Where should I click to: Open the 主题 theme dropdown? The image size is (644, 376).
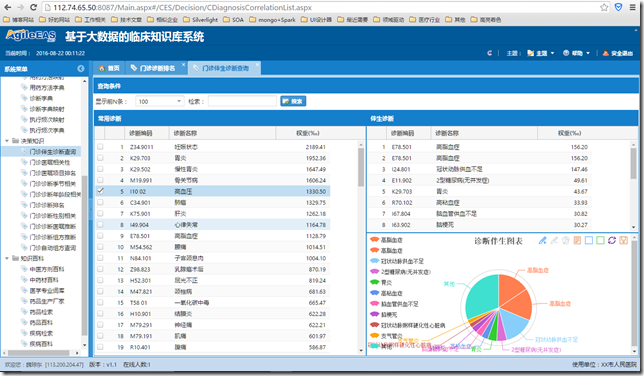click(540, 53)
